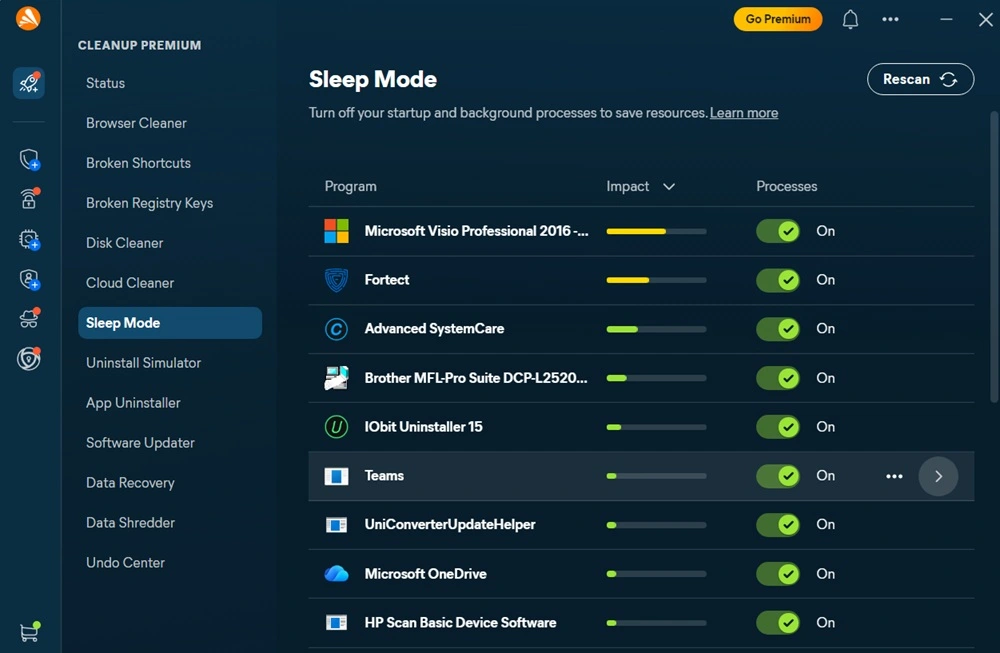Open the Learn more link

pyautogui.click(x=744, y=113)
